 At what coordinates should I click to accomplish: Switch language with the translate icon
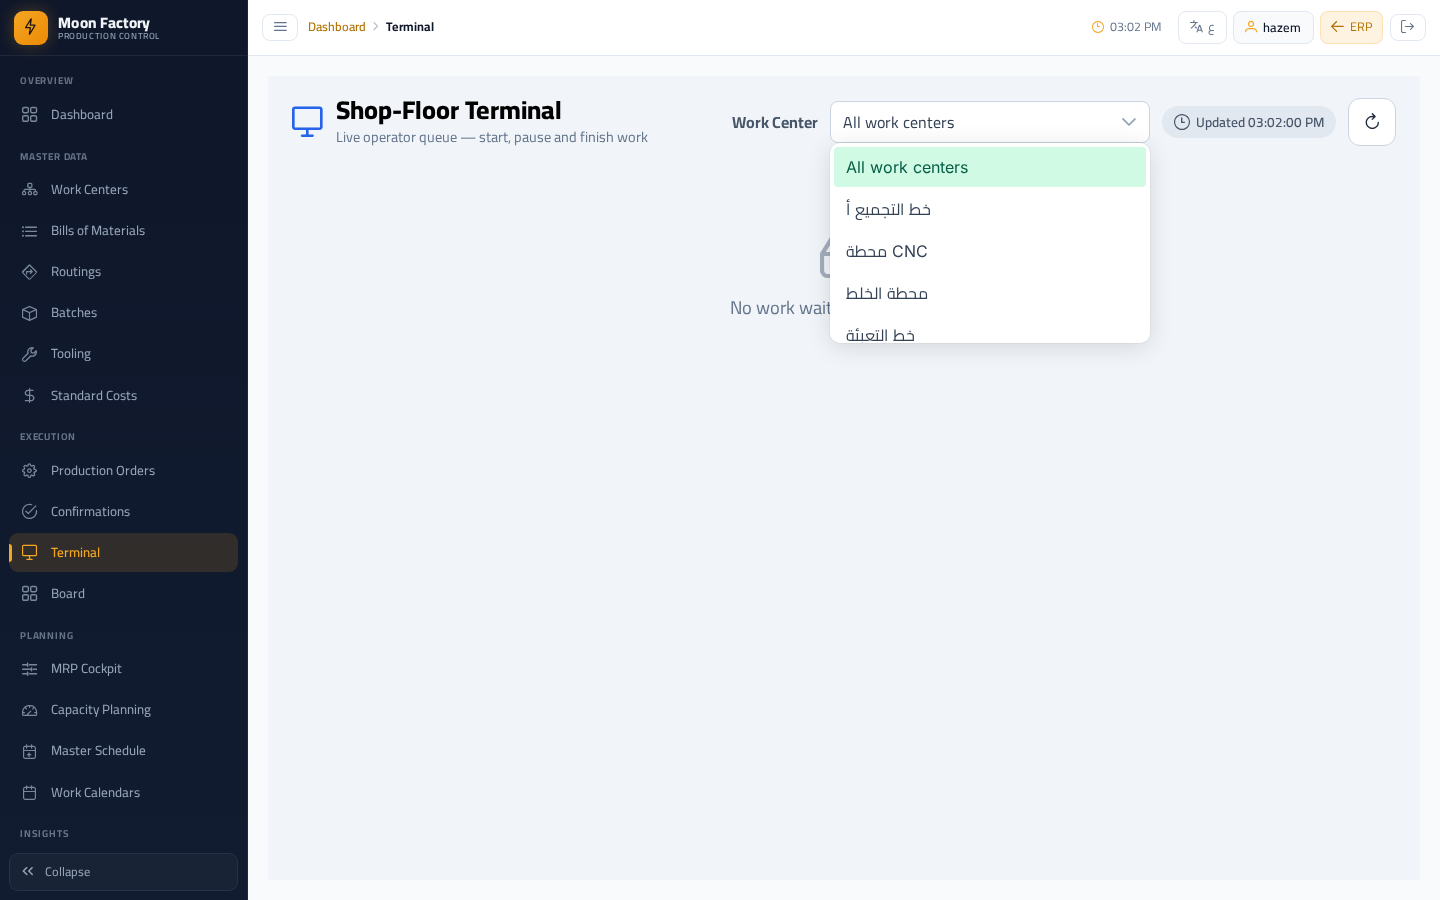(1202, 27)
